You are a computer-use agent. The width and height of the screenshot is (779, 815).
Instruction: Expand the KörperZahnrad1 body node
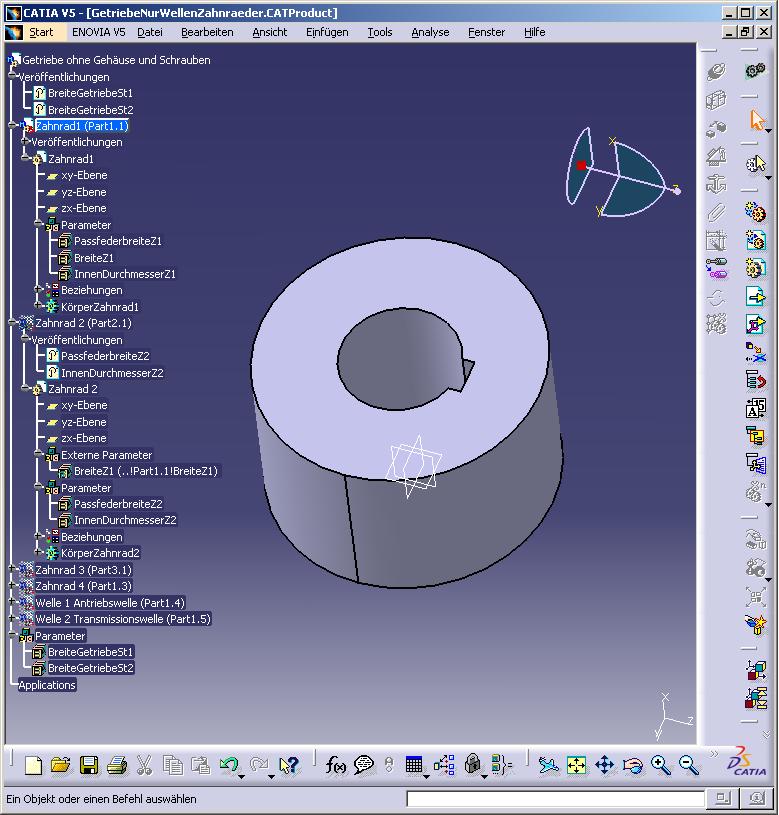point(38,306)
